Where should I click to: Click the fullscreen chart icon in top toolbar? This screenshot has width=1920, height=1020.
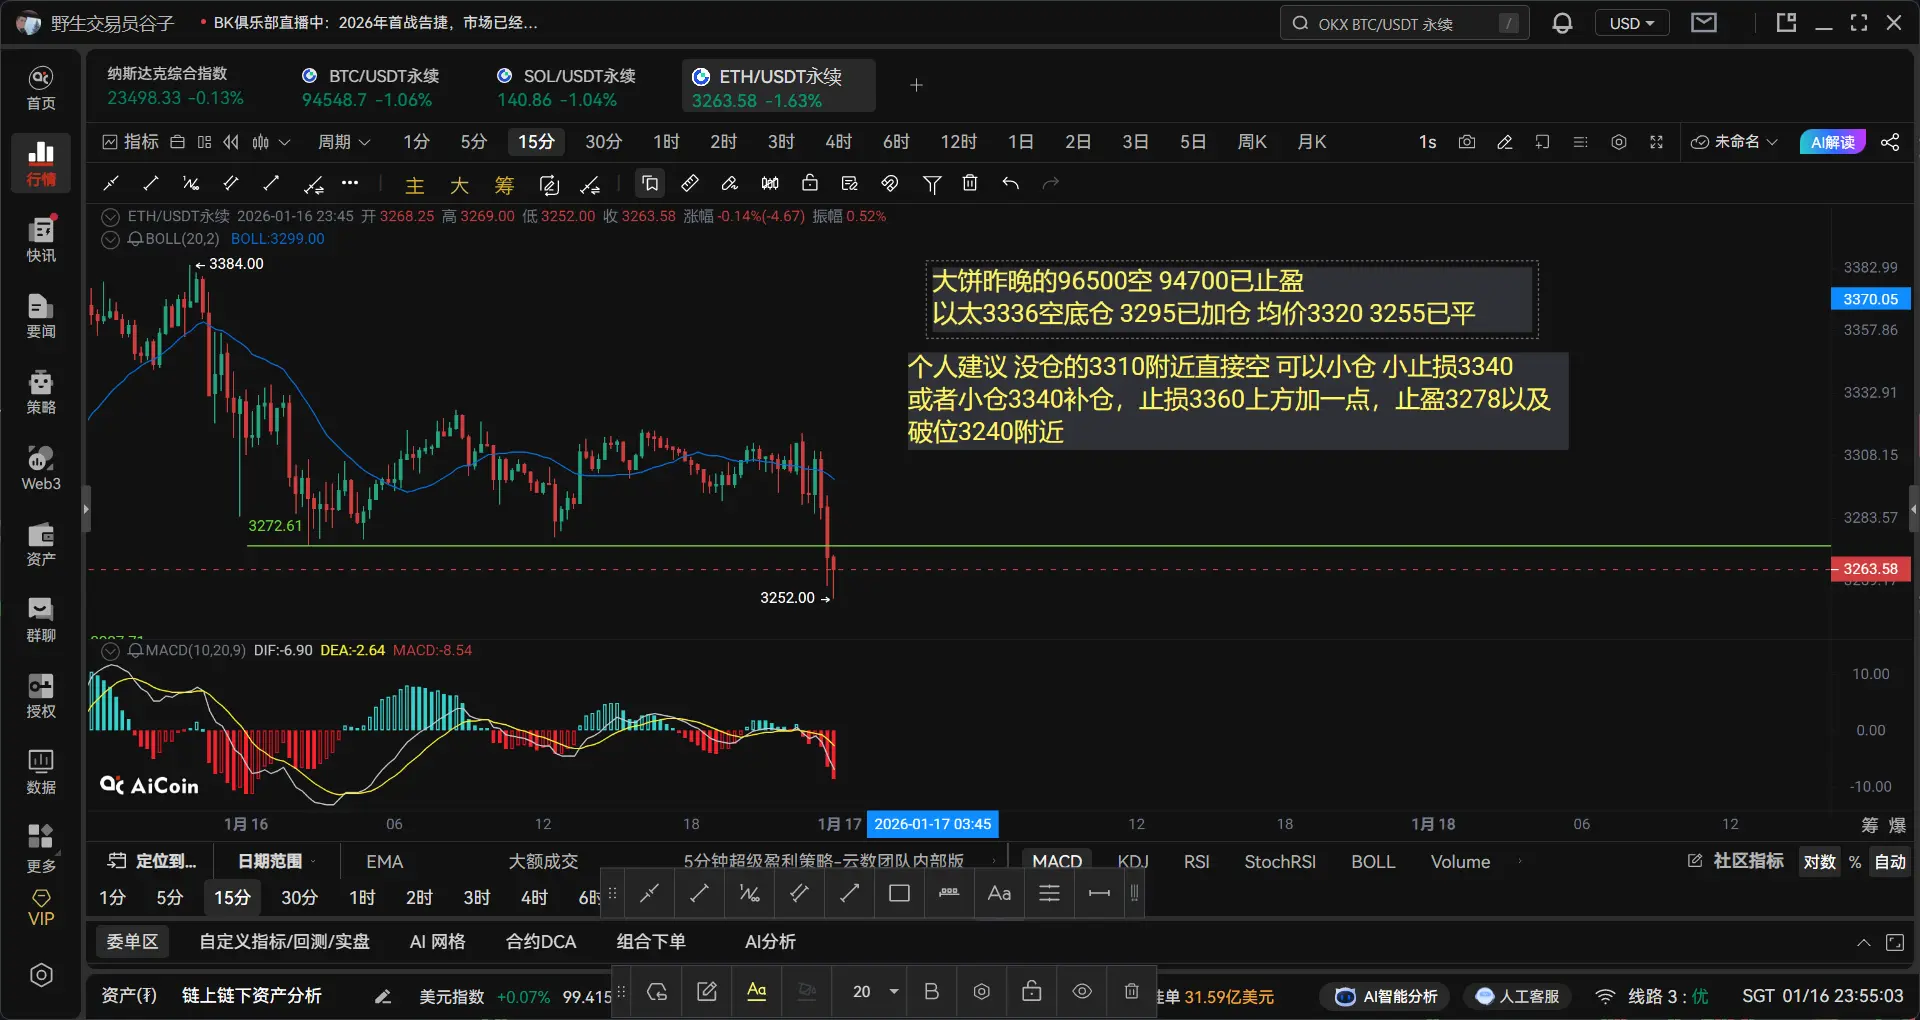[1656, 142]
